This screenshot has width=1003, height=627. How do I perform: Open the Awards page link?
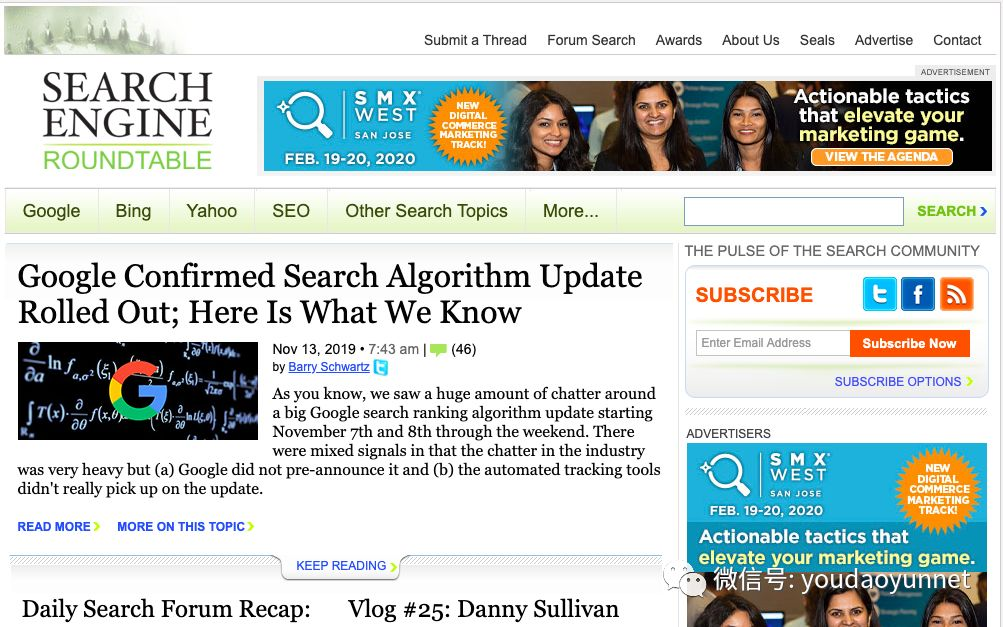[679, 40]
